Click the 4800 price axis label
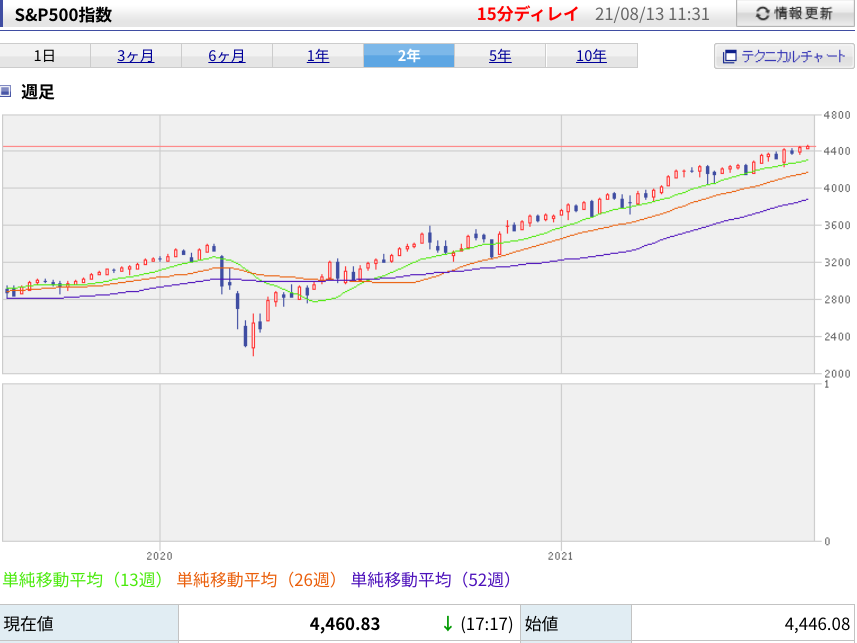 point(837,115)
